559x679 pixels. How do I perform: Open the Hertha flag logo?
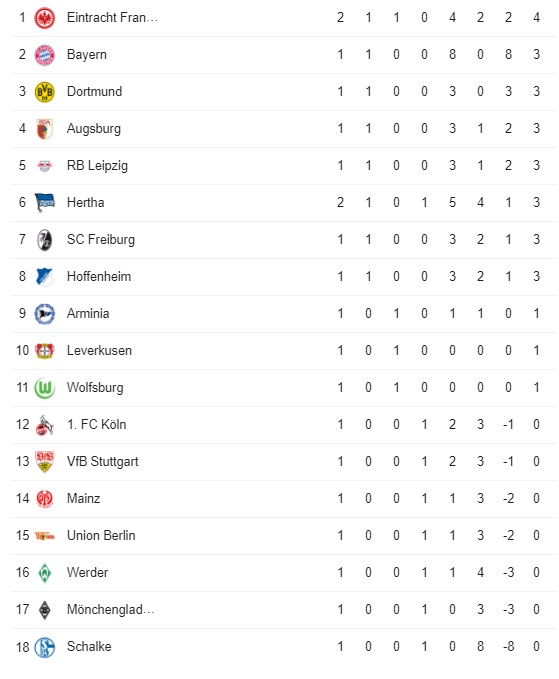(x=45, y=203)
